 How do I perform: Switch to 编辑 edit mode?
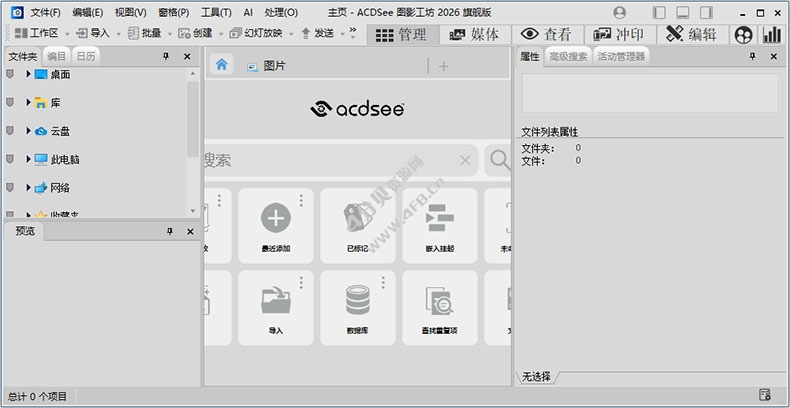point(691,34)
